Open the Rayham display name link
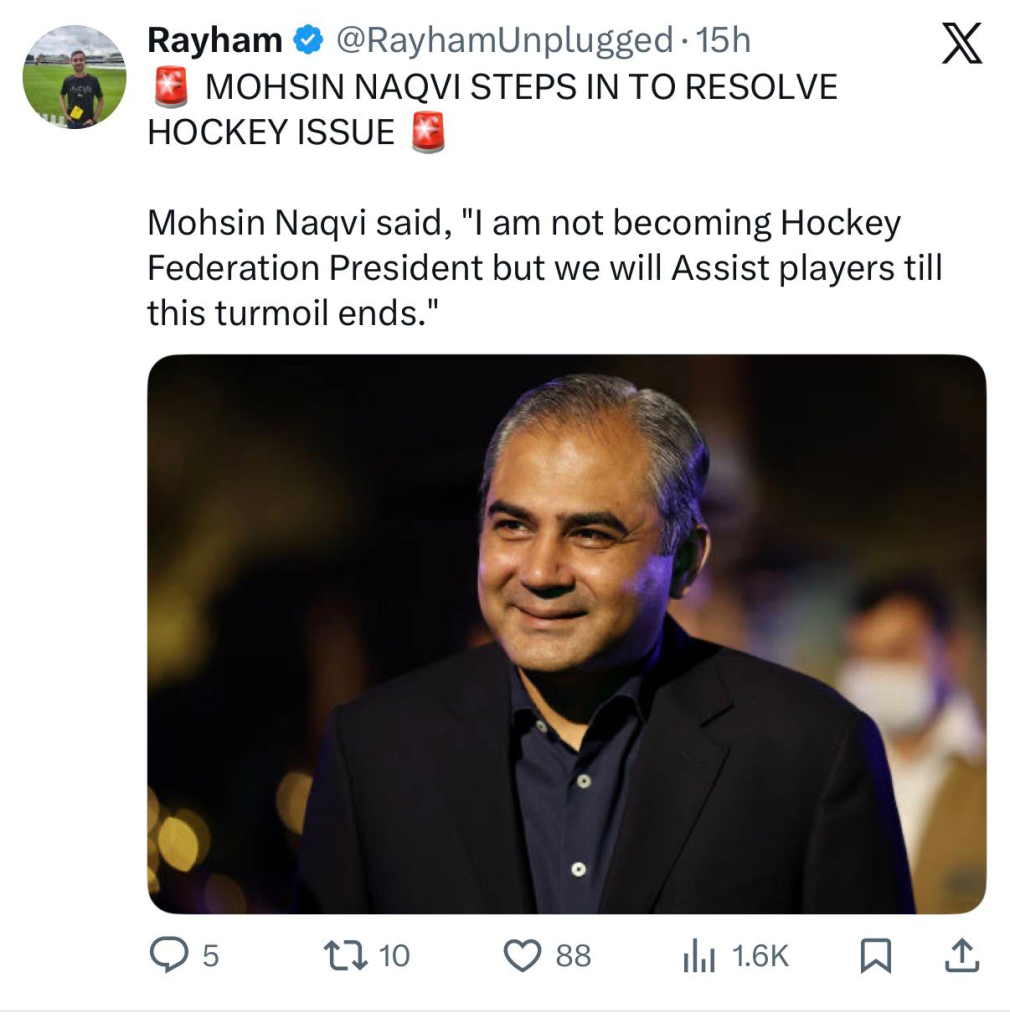The image size is (1010, 1024). point(215,41)
